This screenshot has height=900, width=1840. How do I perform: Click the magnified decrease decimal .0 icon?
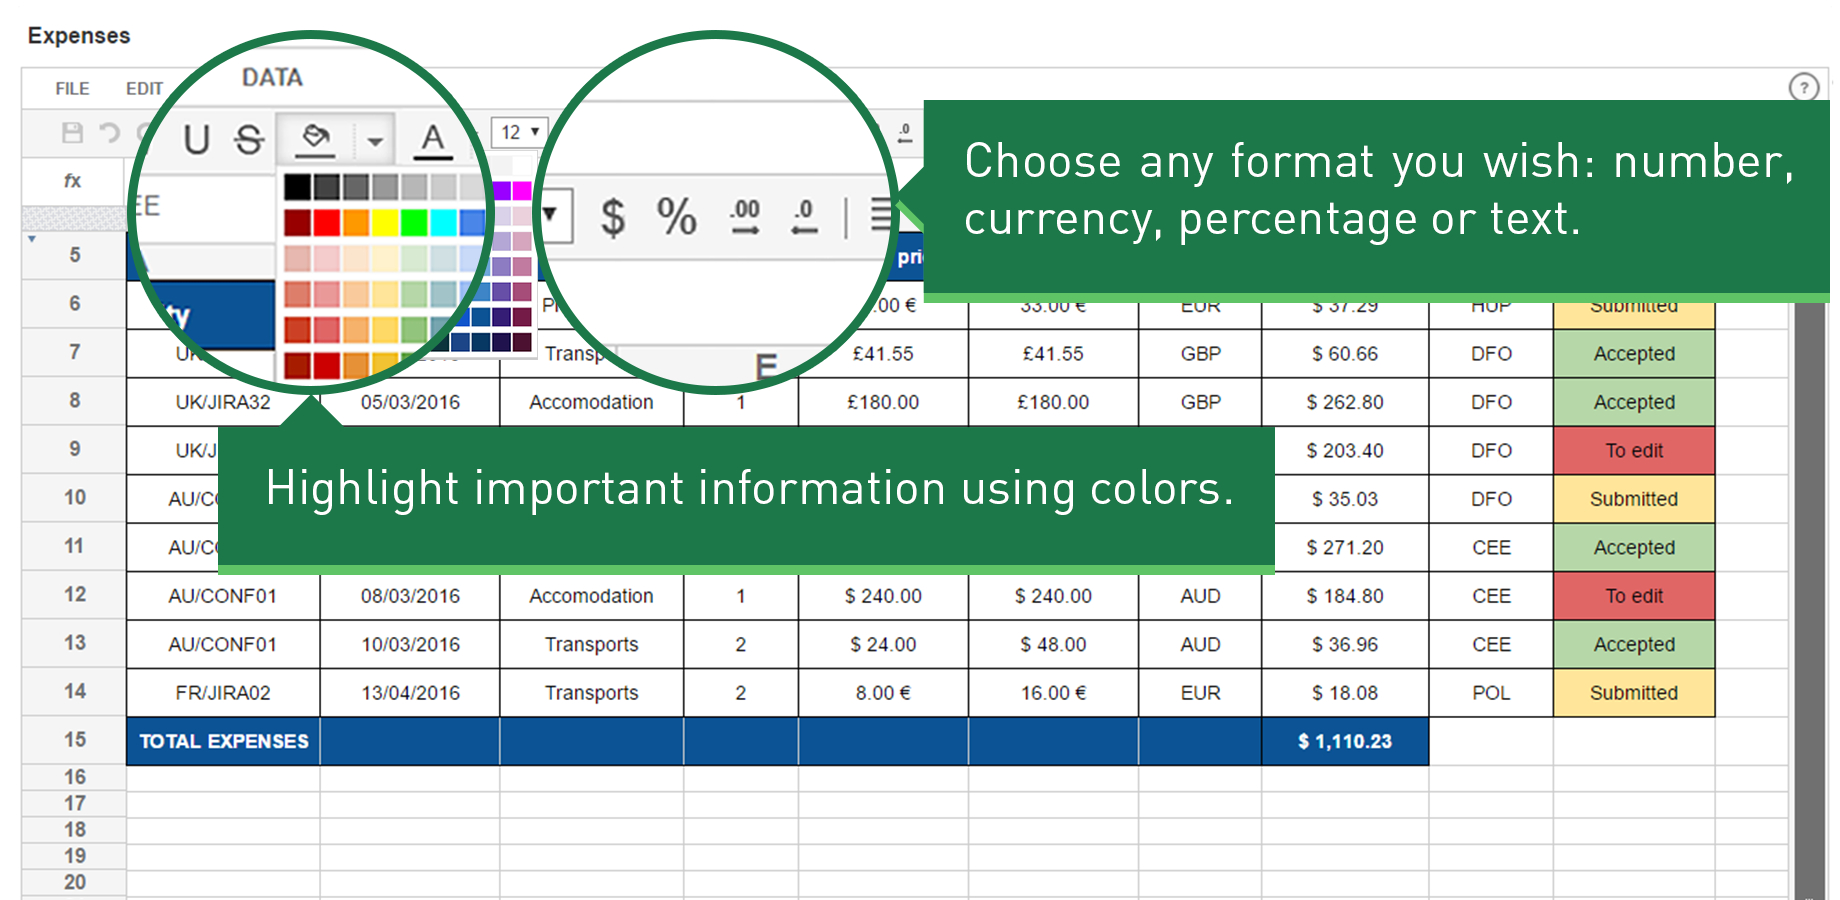point(805,216)
